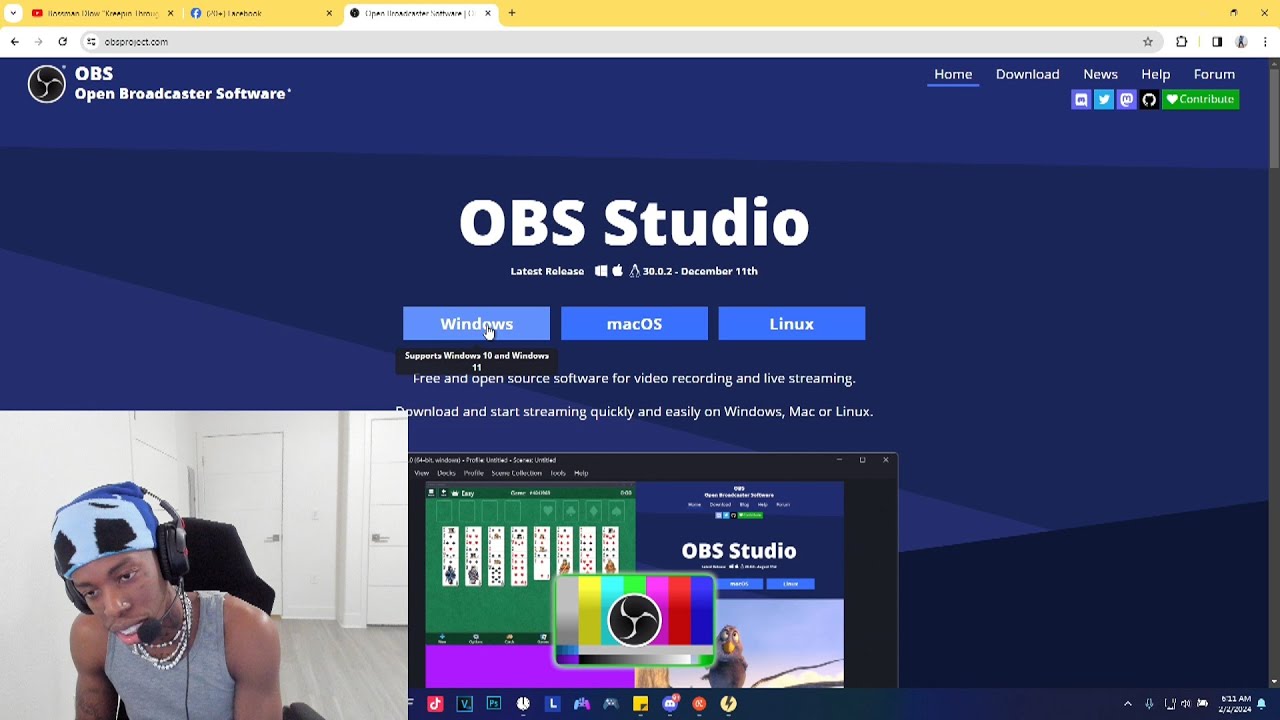Click the OBS Studio preview screenshot
1280x720 pixels.
point(653,570)
